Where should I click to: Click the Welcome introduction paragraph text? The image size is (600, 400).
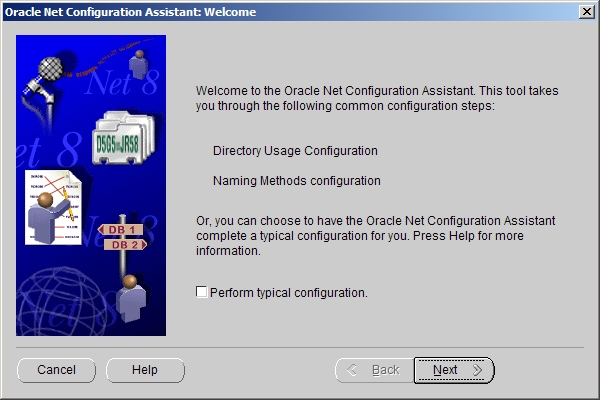tap(377, 98)
